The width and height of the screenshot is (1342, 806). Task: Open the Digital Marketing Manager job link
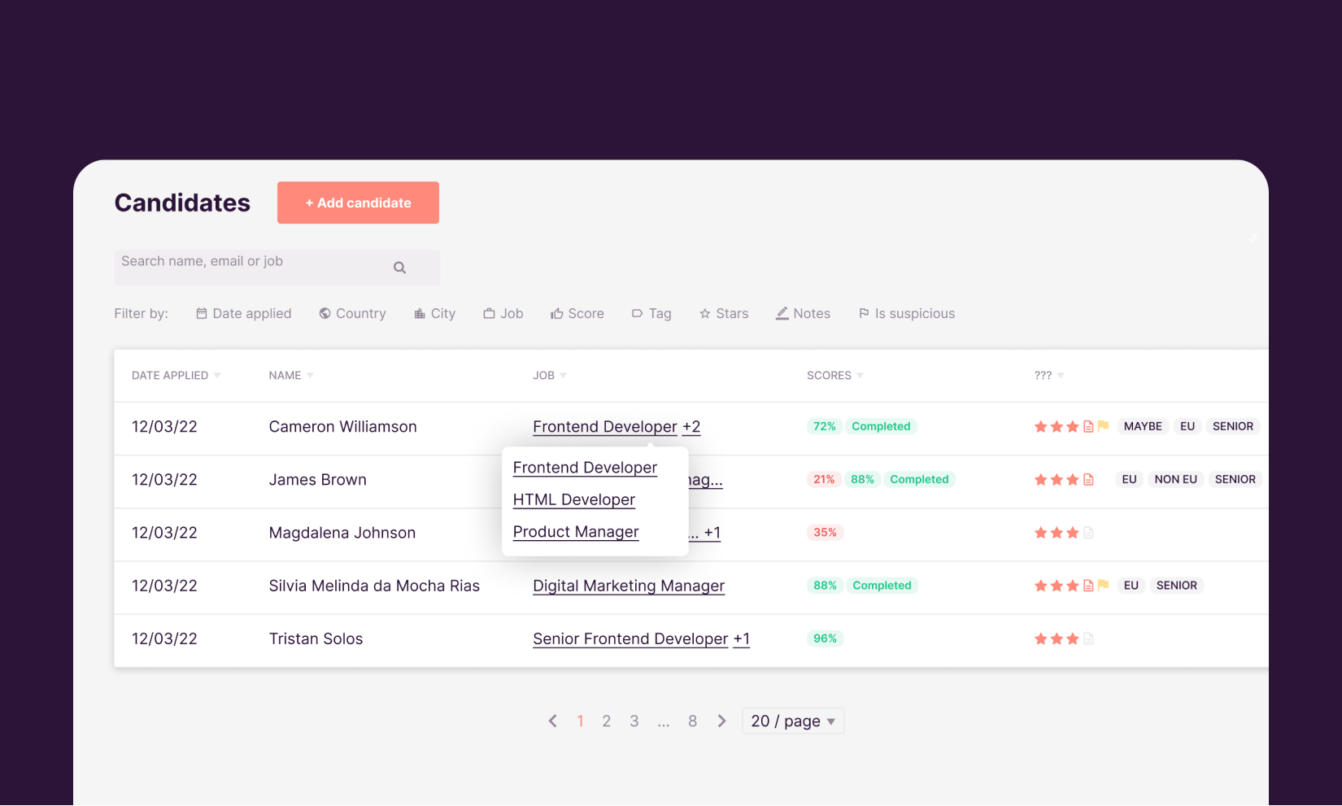point(628,585)
